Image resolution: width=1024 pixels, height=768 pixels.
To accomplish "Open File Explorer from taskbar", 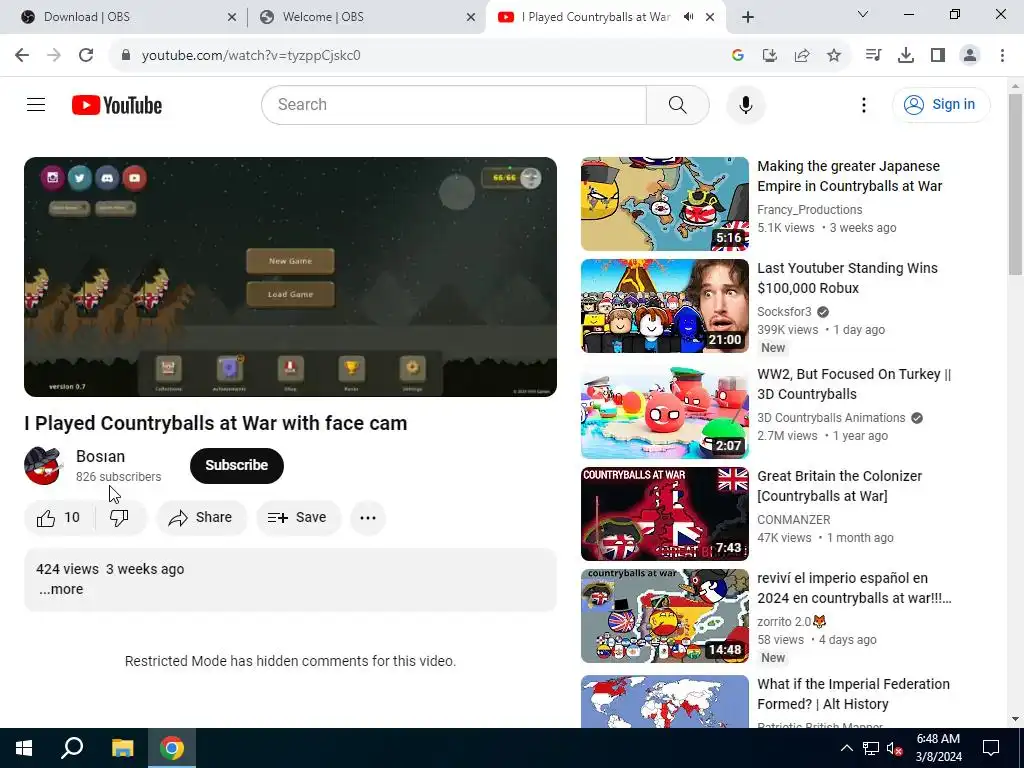I will coord(122,748).
